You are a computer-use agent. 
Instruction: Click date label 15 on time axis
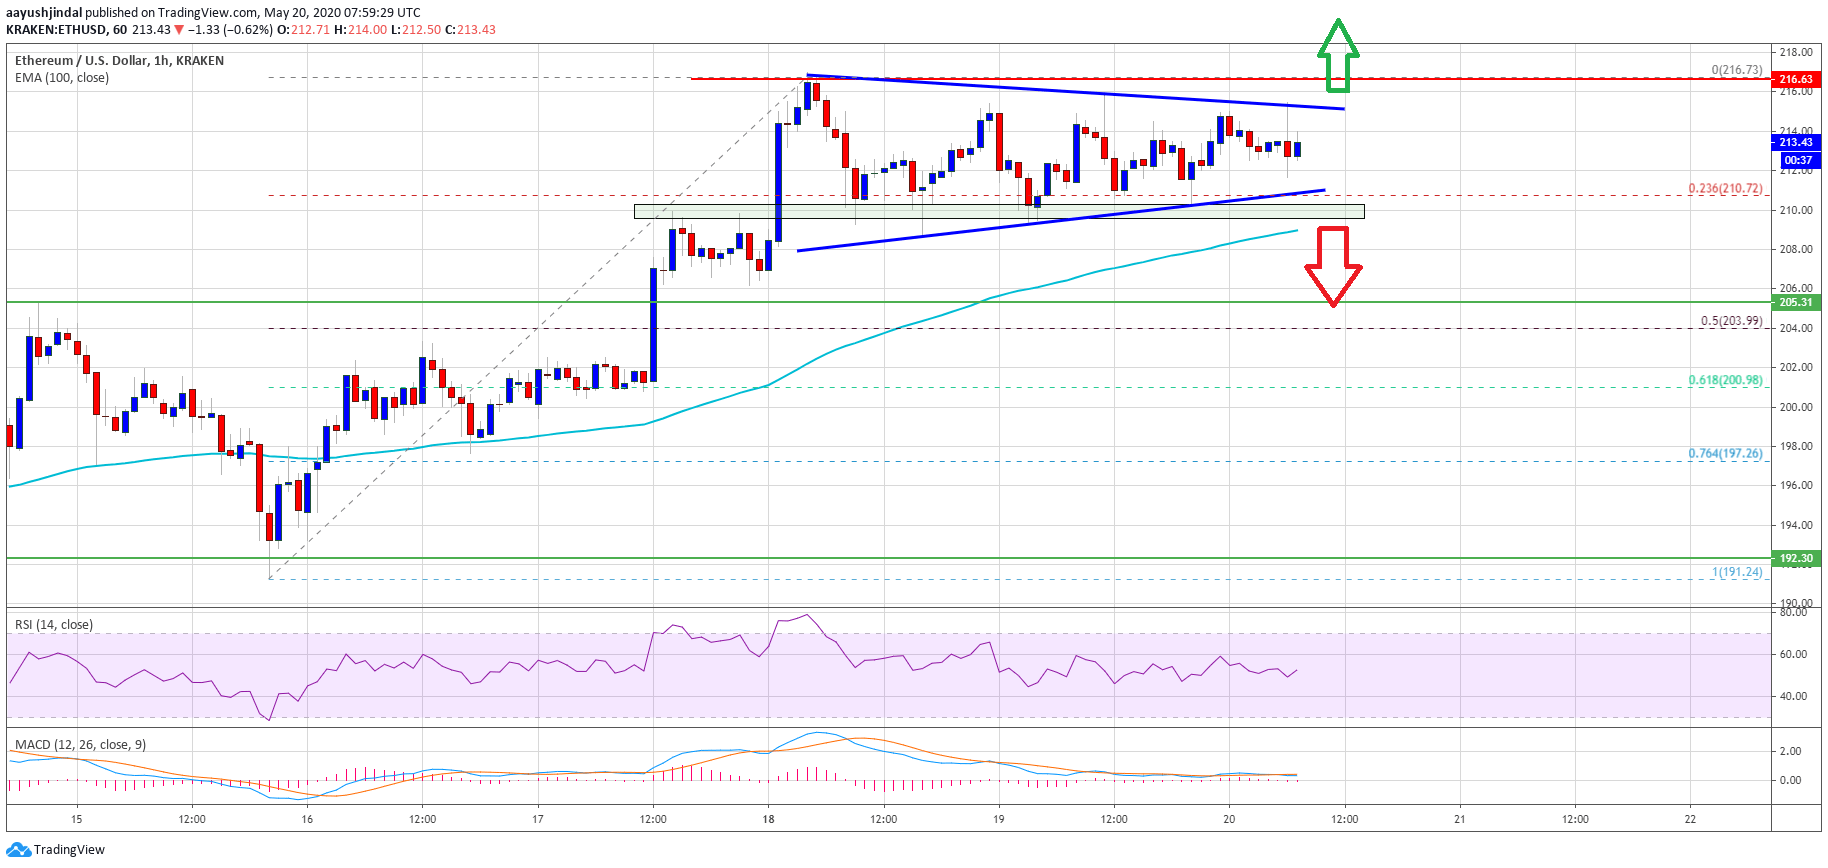click(77, 819)
